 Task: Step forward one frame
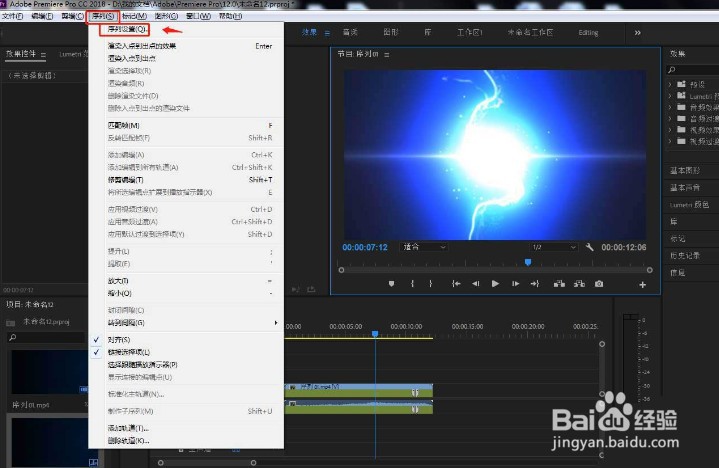(x=515, y=284)
